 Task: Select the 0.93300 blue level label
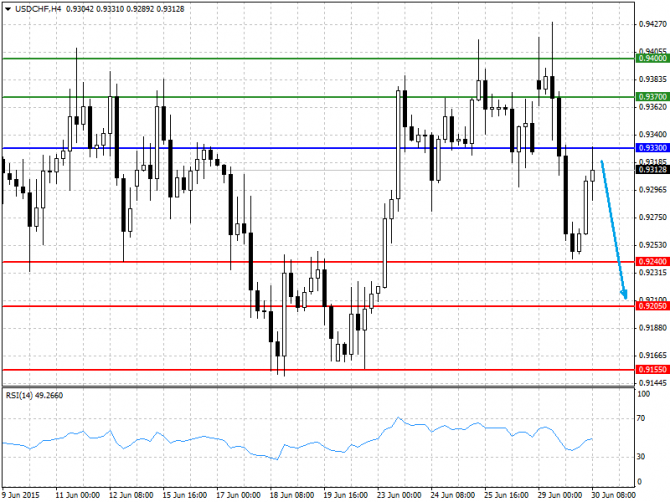(x=652, y=148)
